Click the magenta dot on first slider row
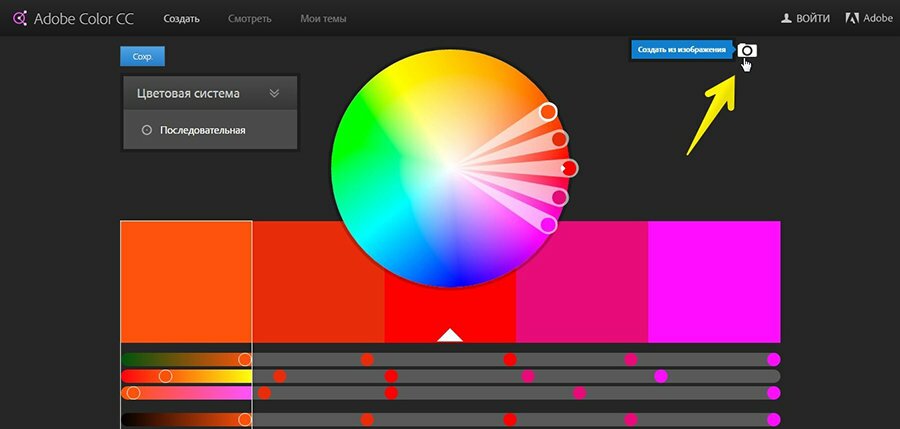 click(774, 360)
